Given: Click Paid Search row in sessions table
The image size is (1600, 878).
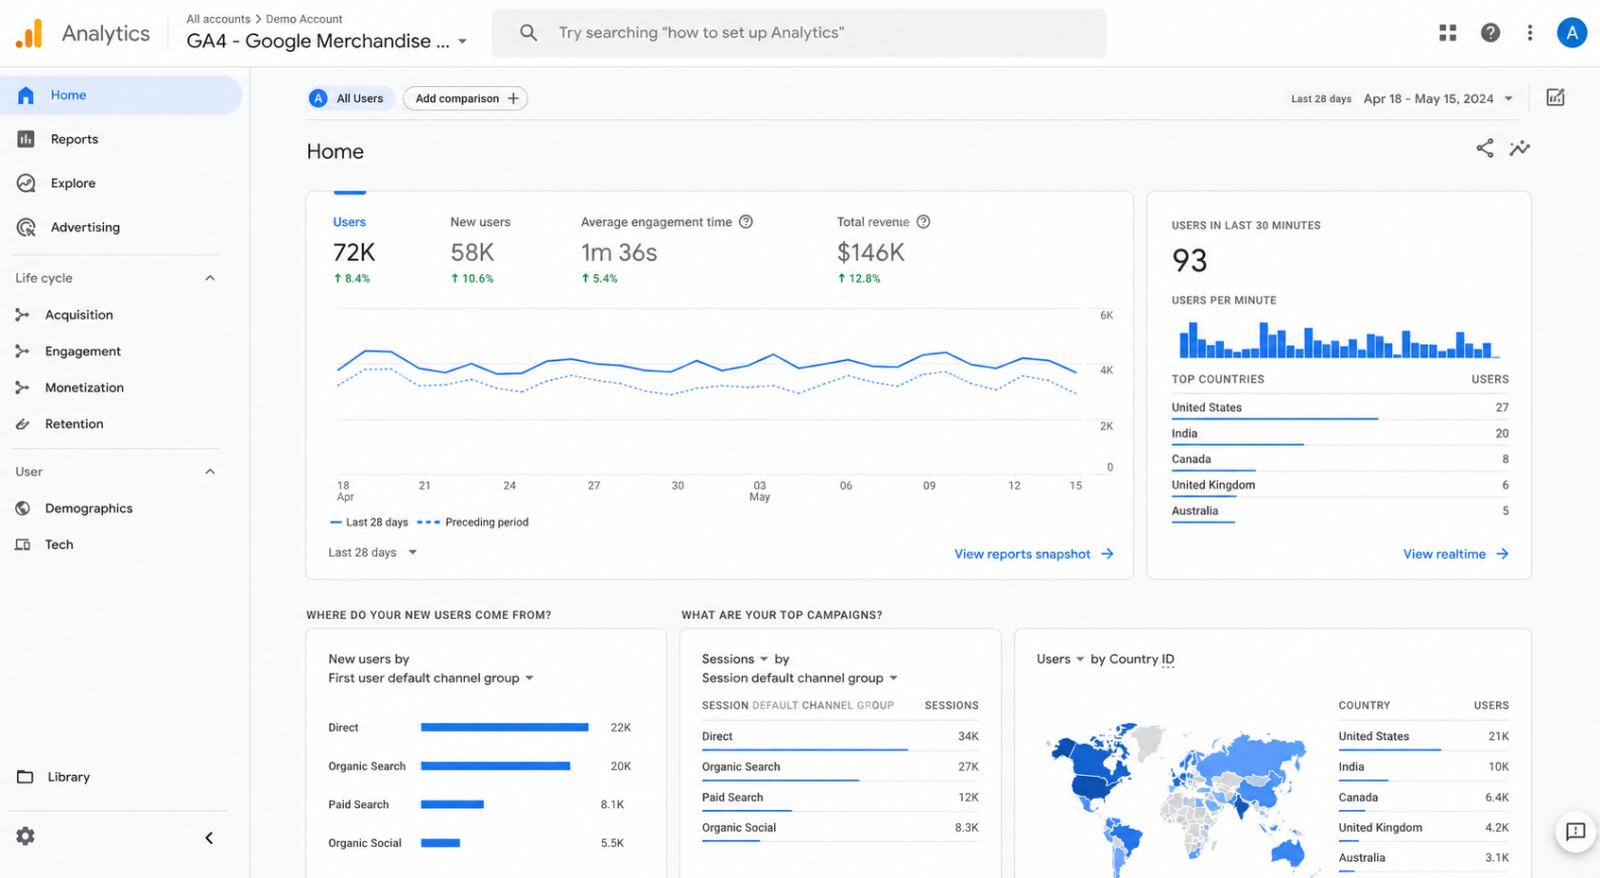Looking at the screenshot, I should click(840, 798).
